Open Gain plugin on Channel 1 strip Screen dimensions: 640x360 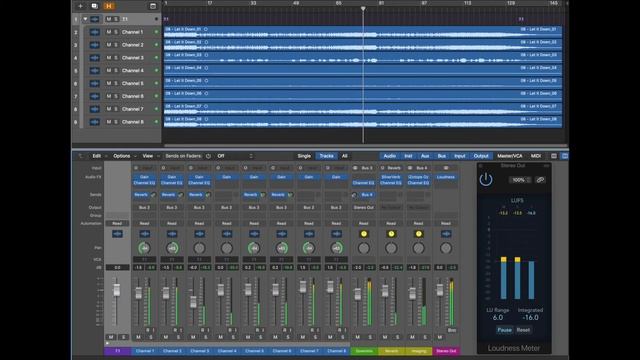click(144, 177)
